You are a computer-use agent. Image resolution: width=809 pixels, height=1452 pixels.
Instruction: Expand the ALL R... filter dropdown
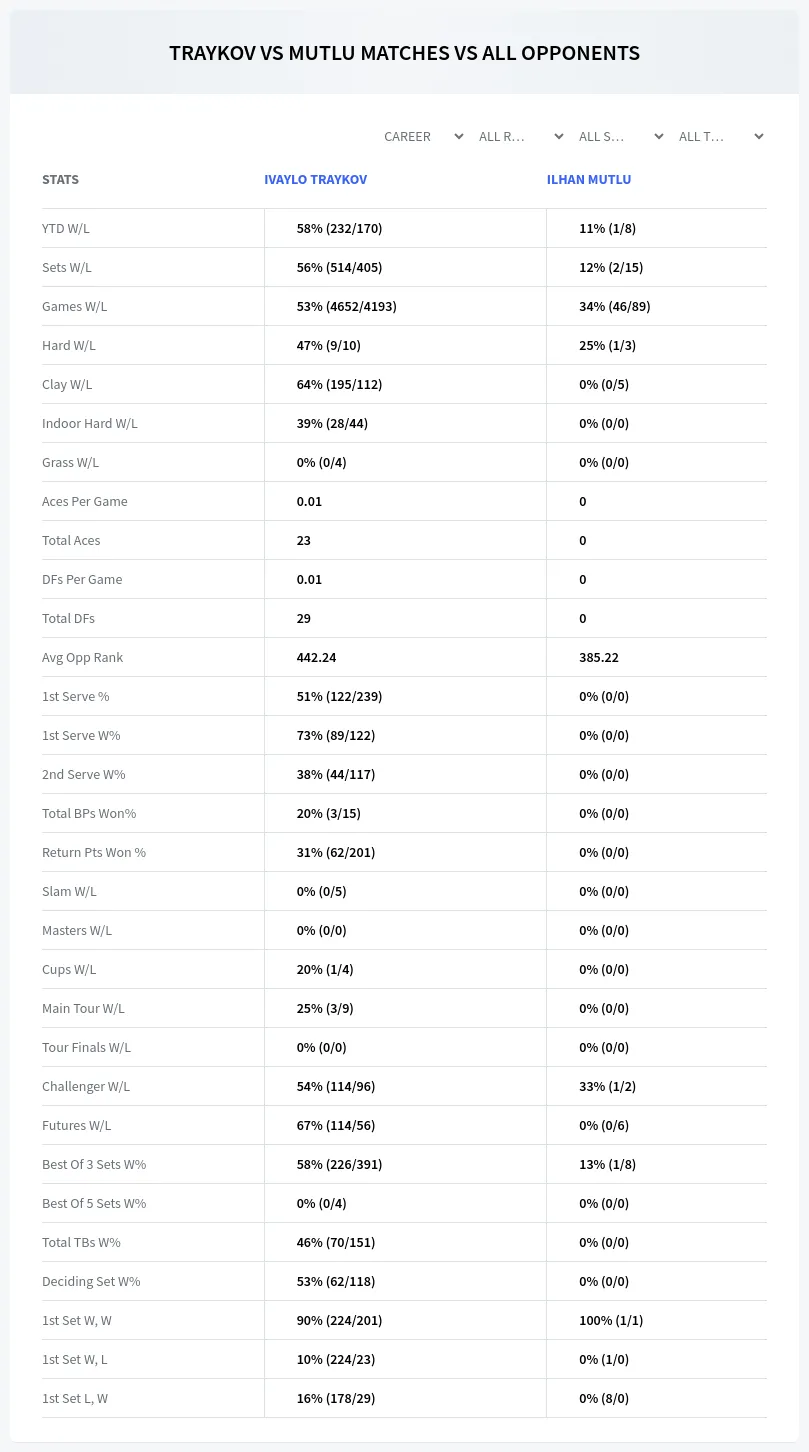tap(521, 136)
